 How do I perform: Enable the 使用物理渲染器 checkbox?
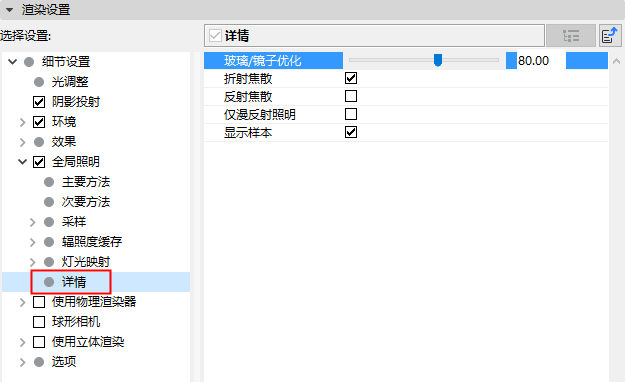[39, 302]
